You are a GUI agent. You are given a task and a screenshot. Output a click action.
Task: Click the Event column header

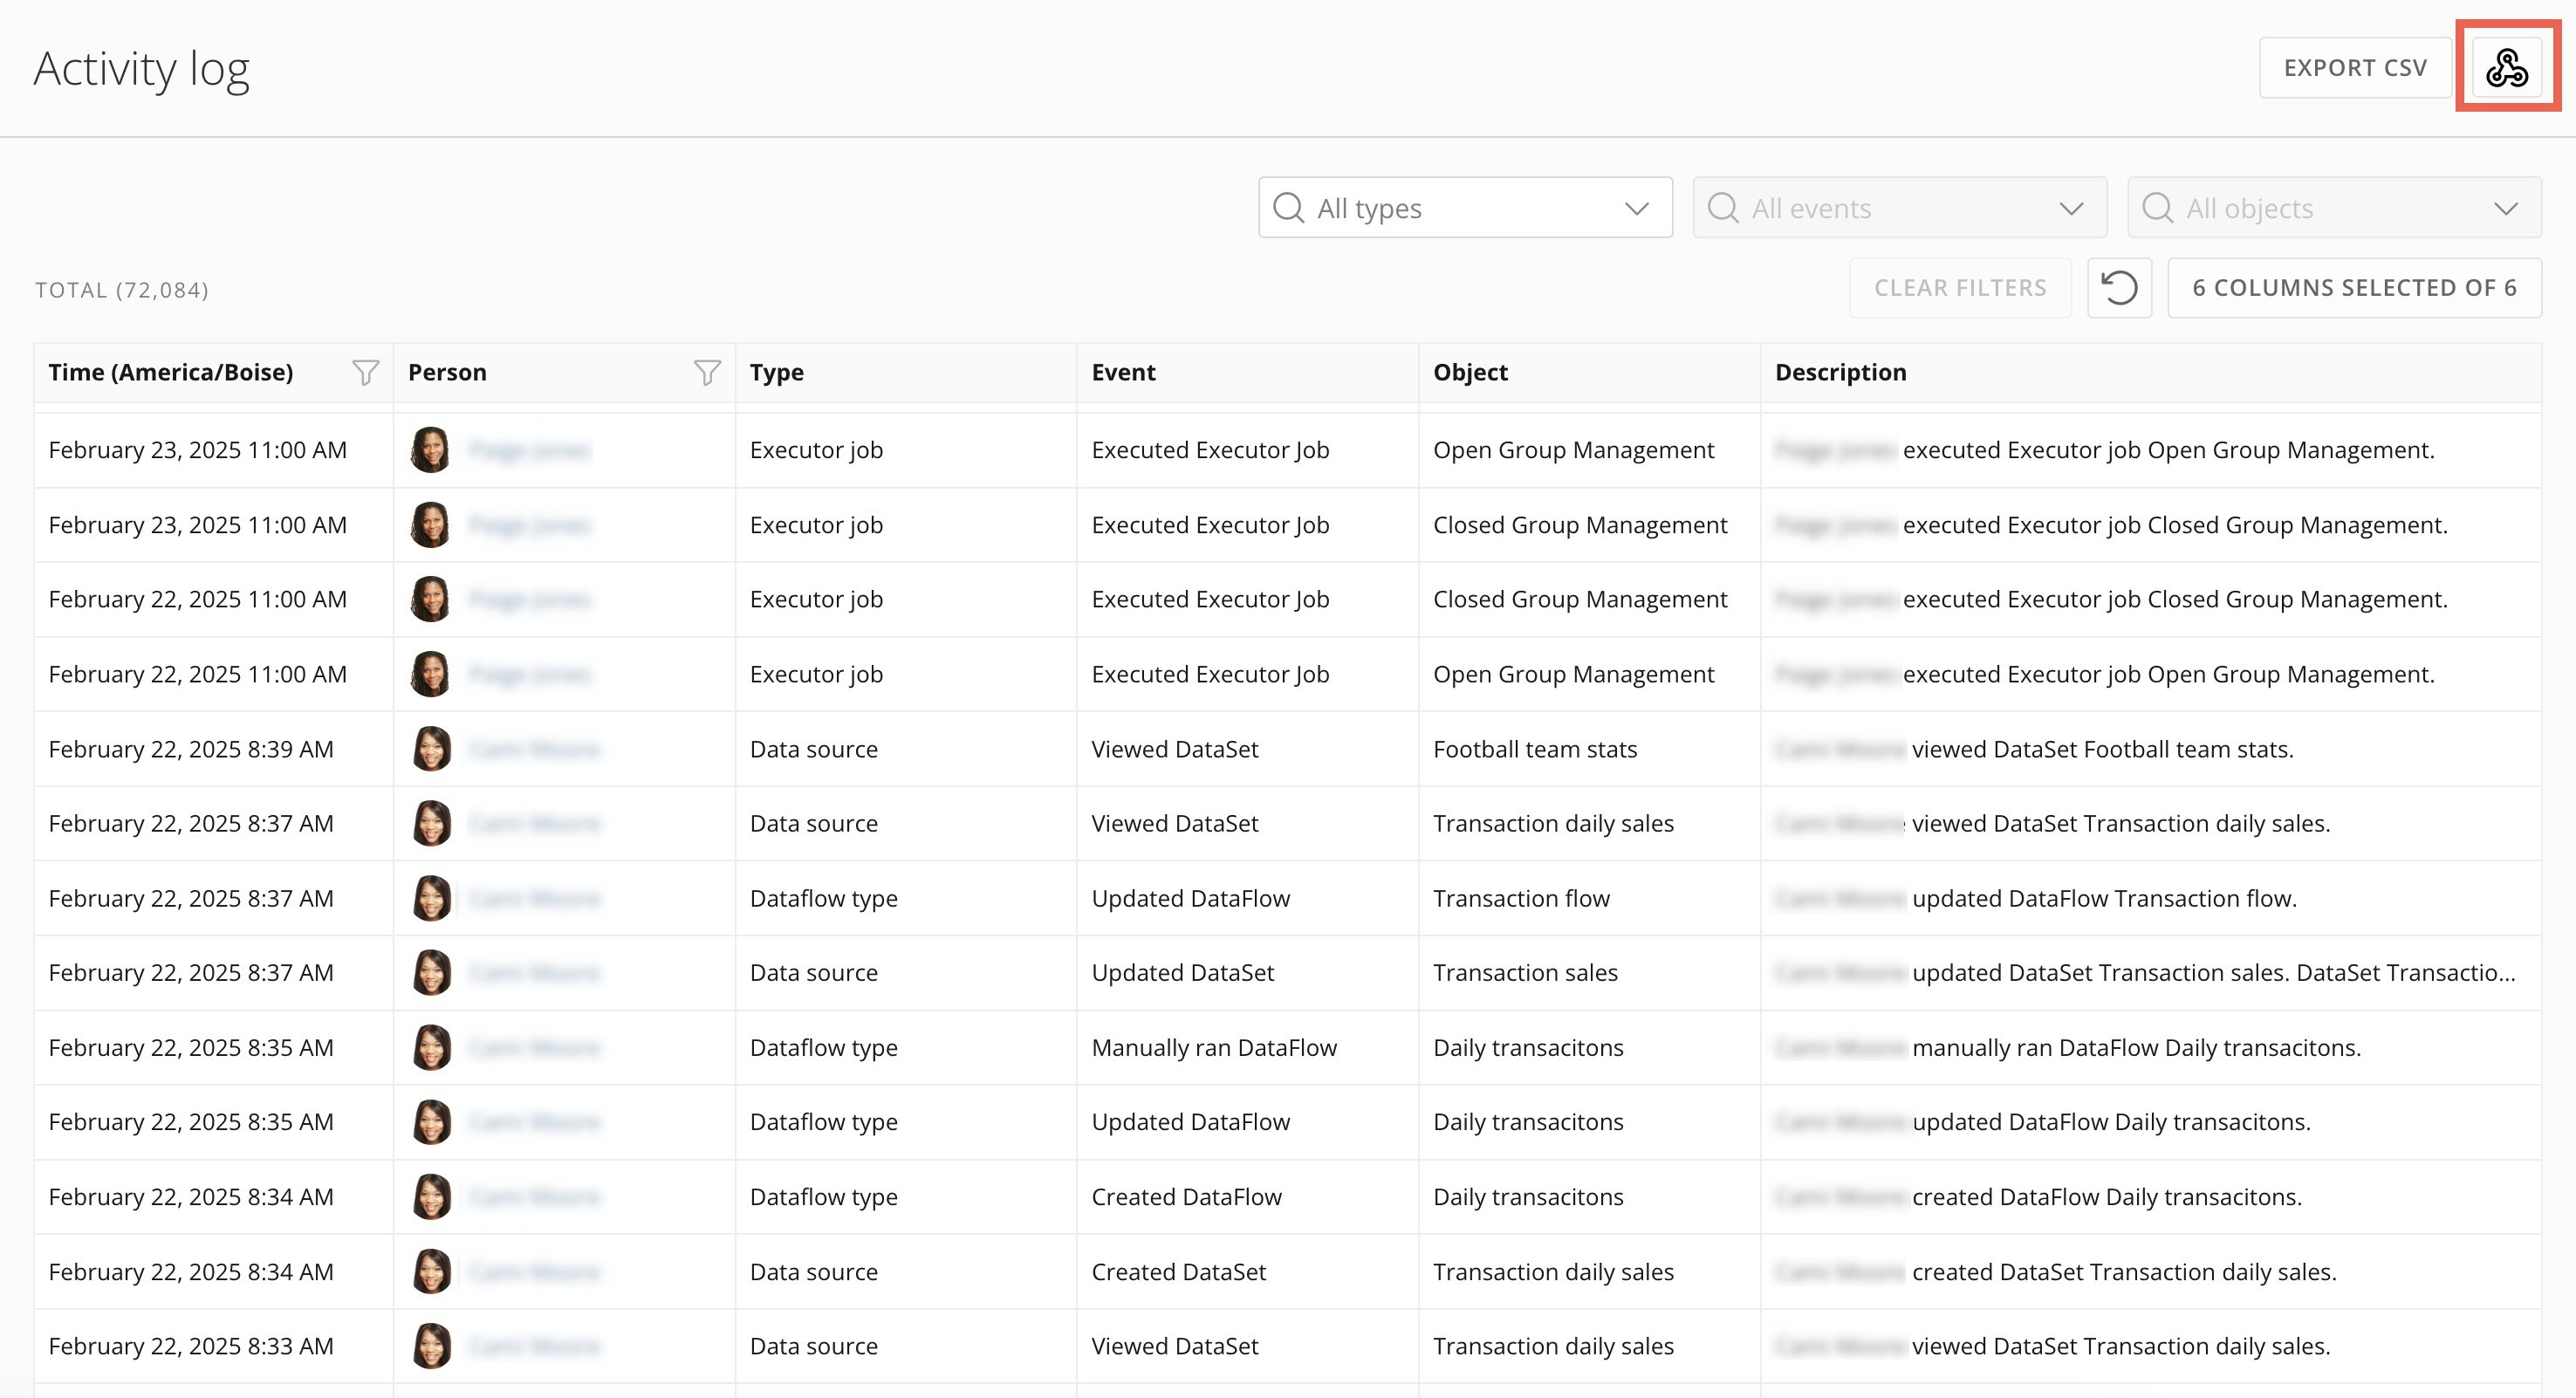tap(1123, 373)
